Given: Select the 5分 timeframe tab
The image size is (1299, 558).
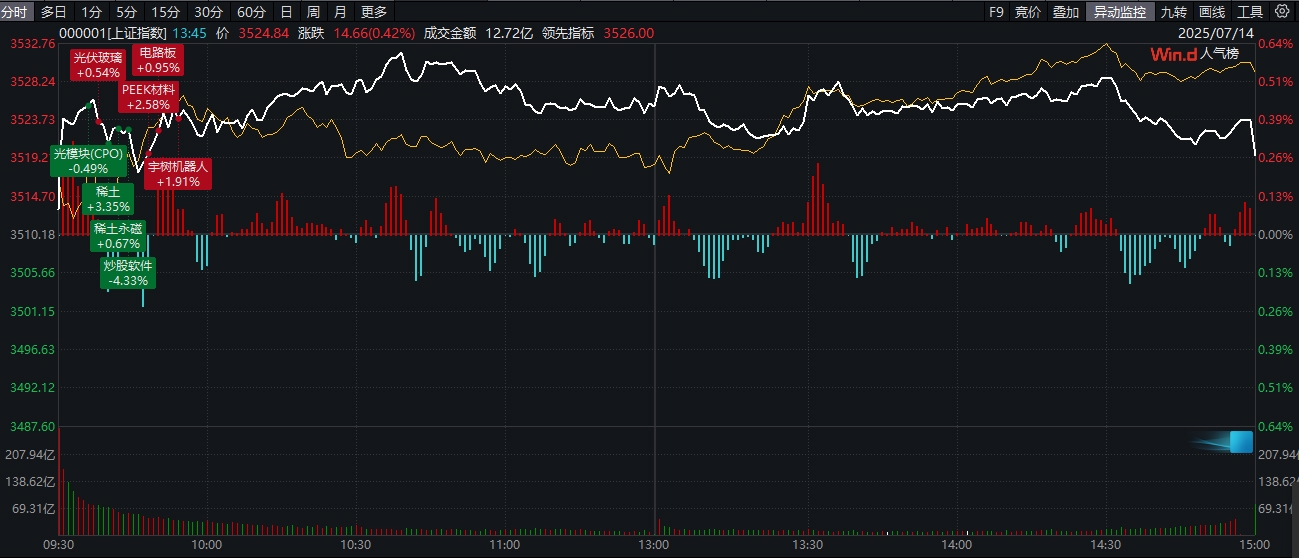Looking at the screenshot, I should click(126, 12).
